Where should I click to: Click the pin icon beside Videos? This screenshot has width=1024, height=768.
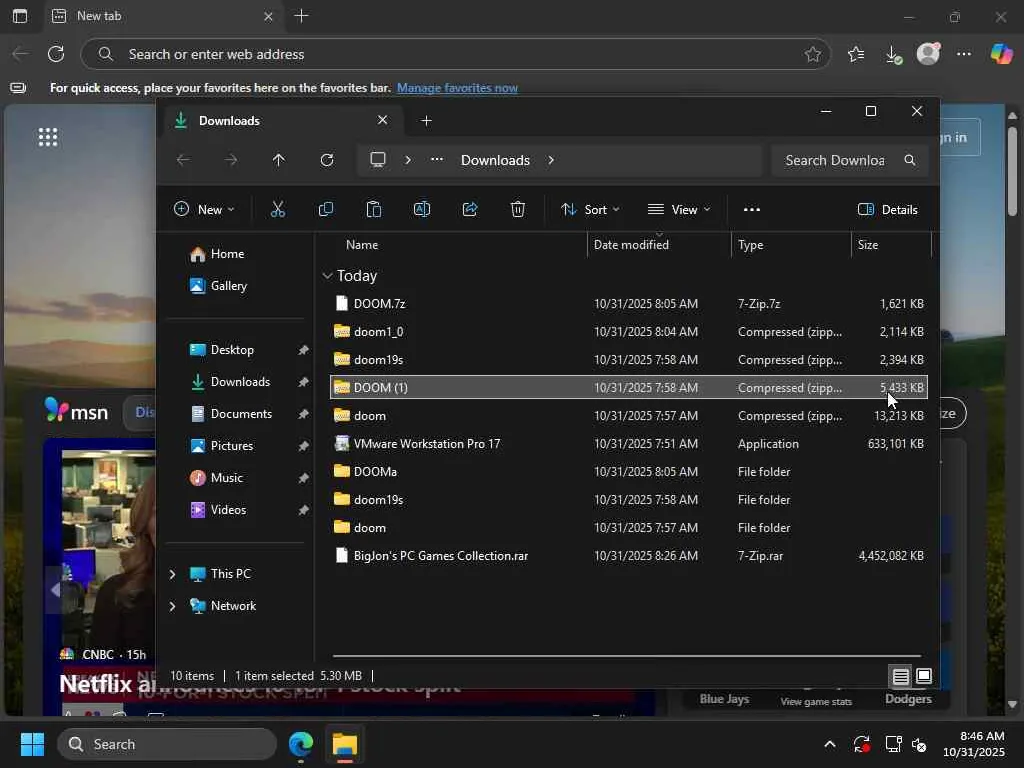[x=303, y=510]
